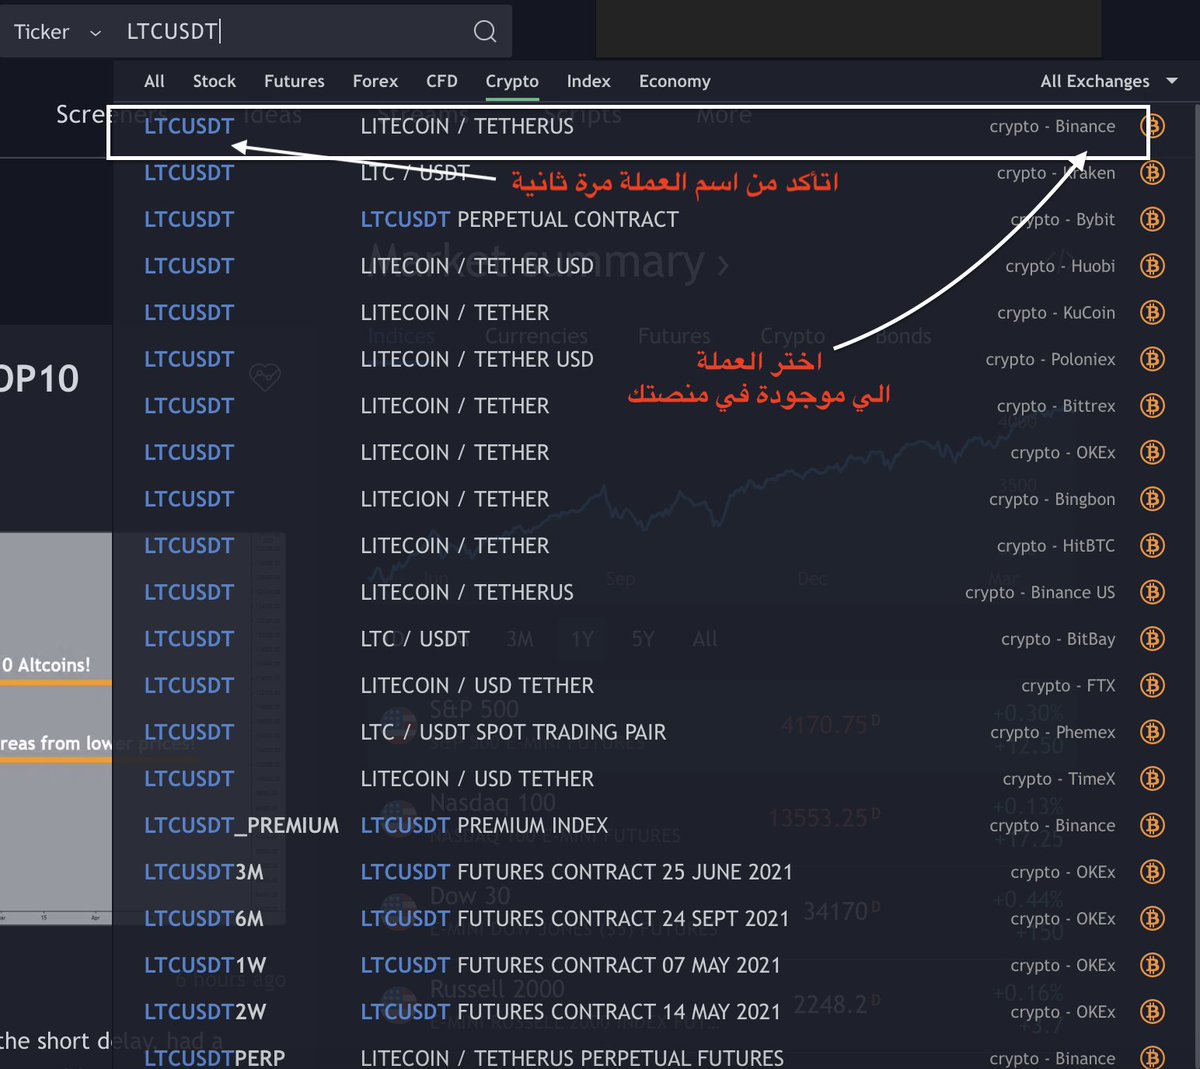Switch to the Forex filter tab
The width and height of the screenshot is (1200, 1069).
click(x=375, y=81)
